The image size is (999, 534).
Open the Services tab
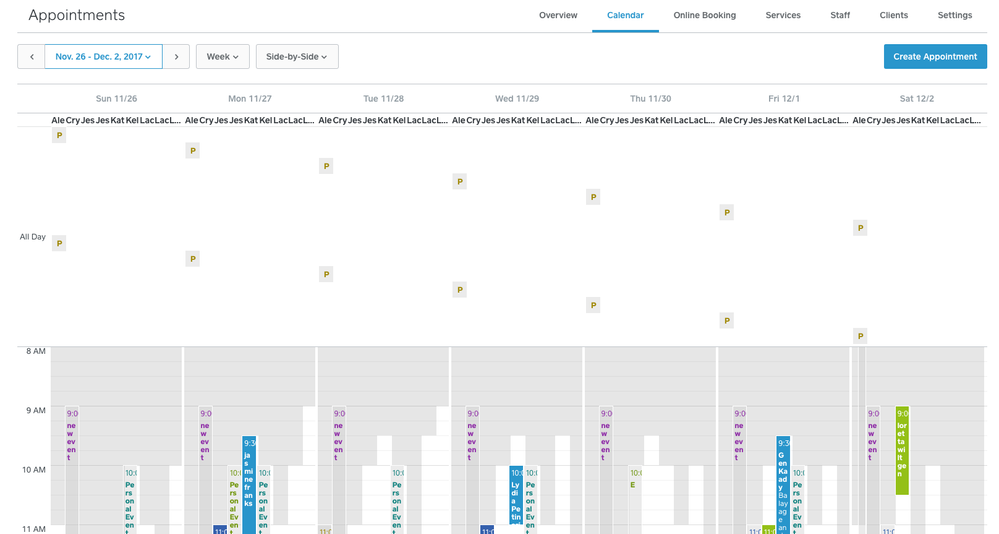[x=783, y=15]
